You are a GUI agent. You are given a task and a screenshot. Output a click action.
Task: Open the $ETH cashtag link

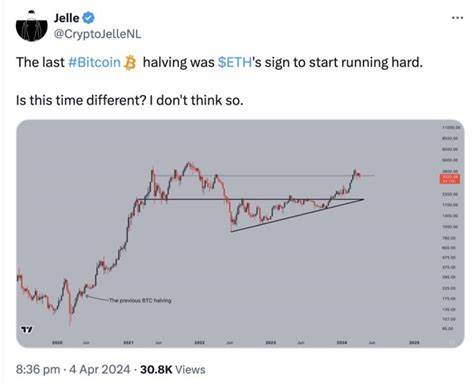(x=234, y=63)
